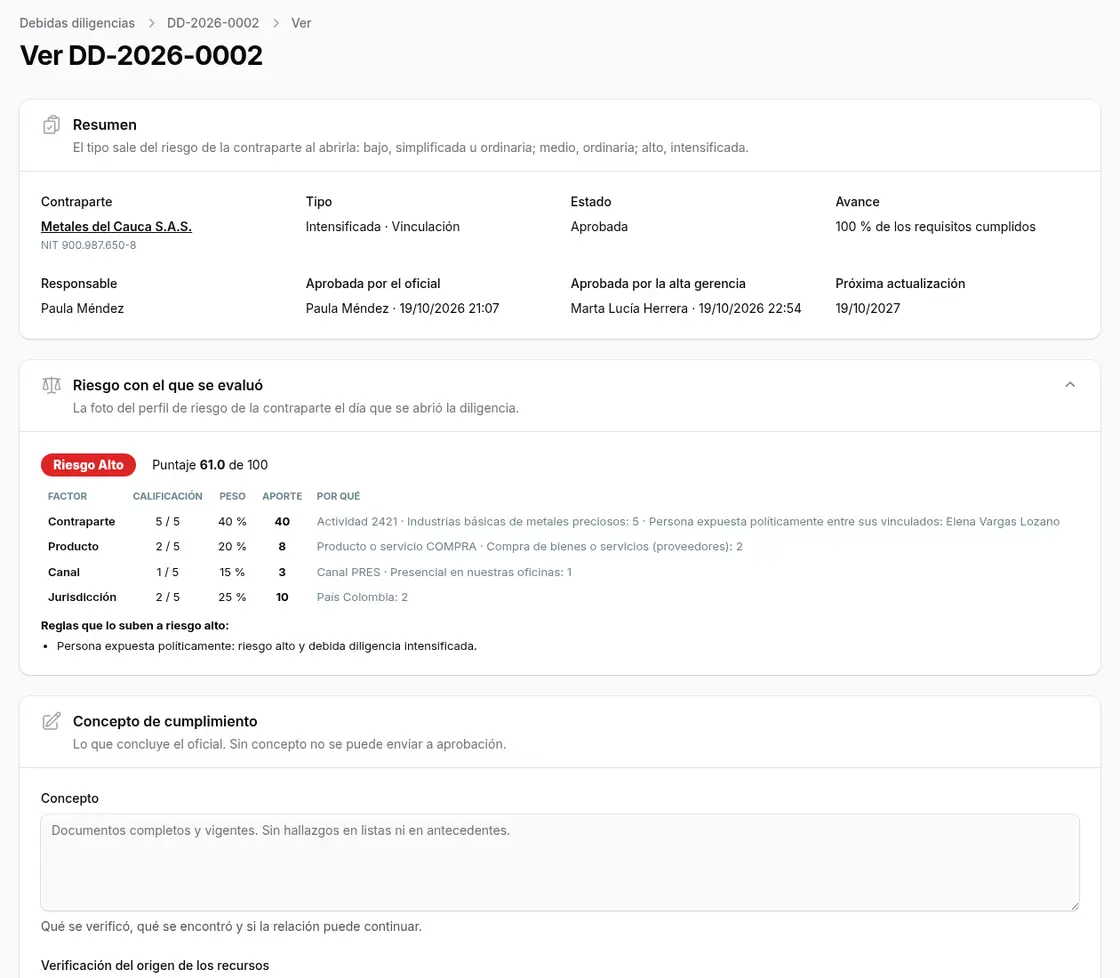Click the Resumen clipboard icon
The width and height of the screenshot is (1120, 978).
[x=51, y=125]
